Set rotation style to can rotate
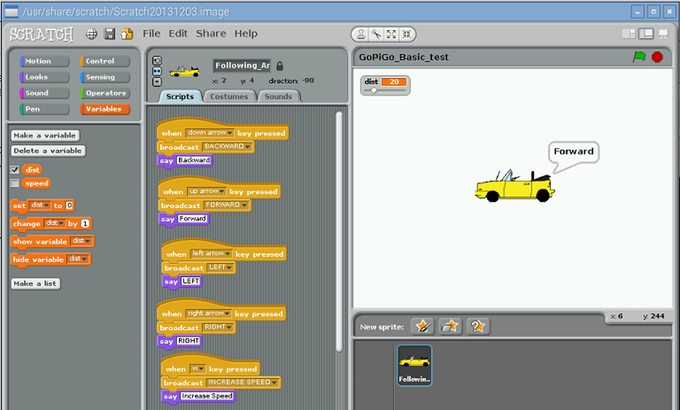Viewport: 680px width, 410px height. point(157,60)
